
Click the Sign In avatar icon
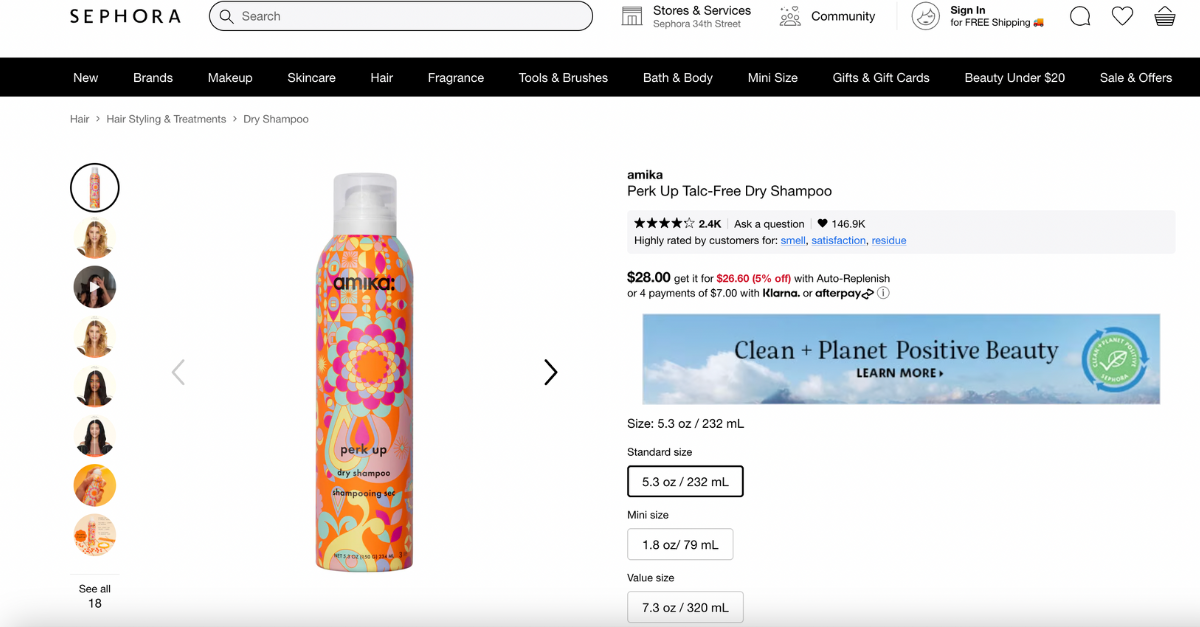[925, 16]
